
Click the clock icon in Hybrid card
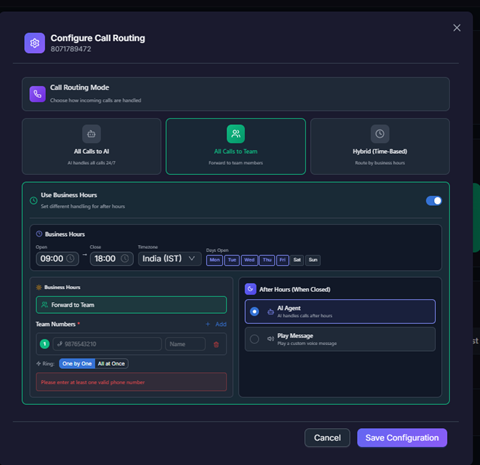[x=380, y=134]
